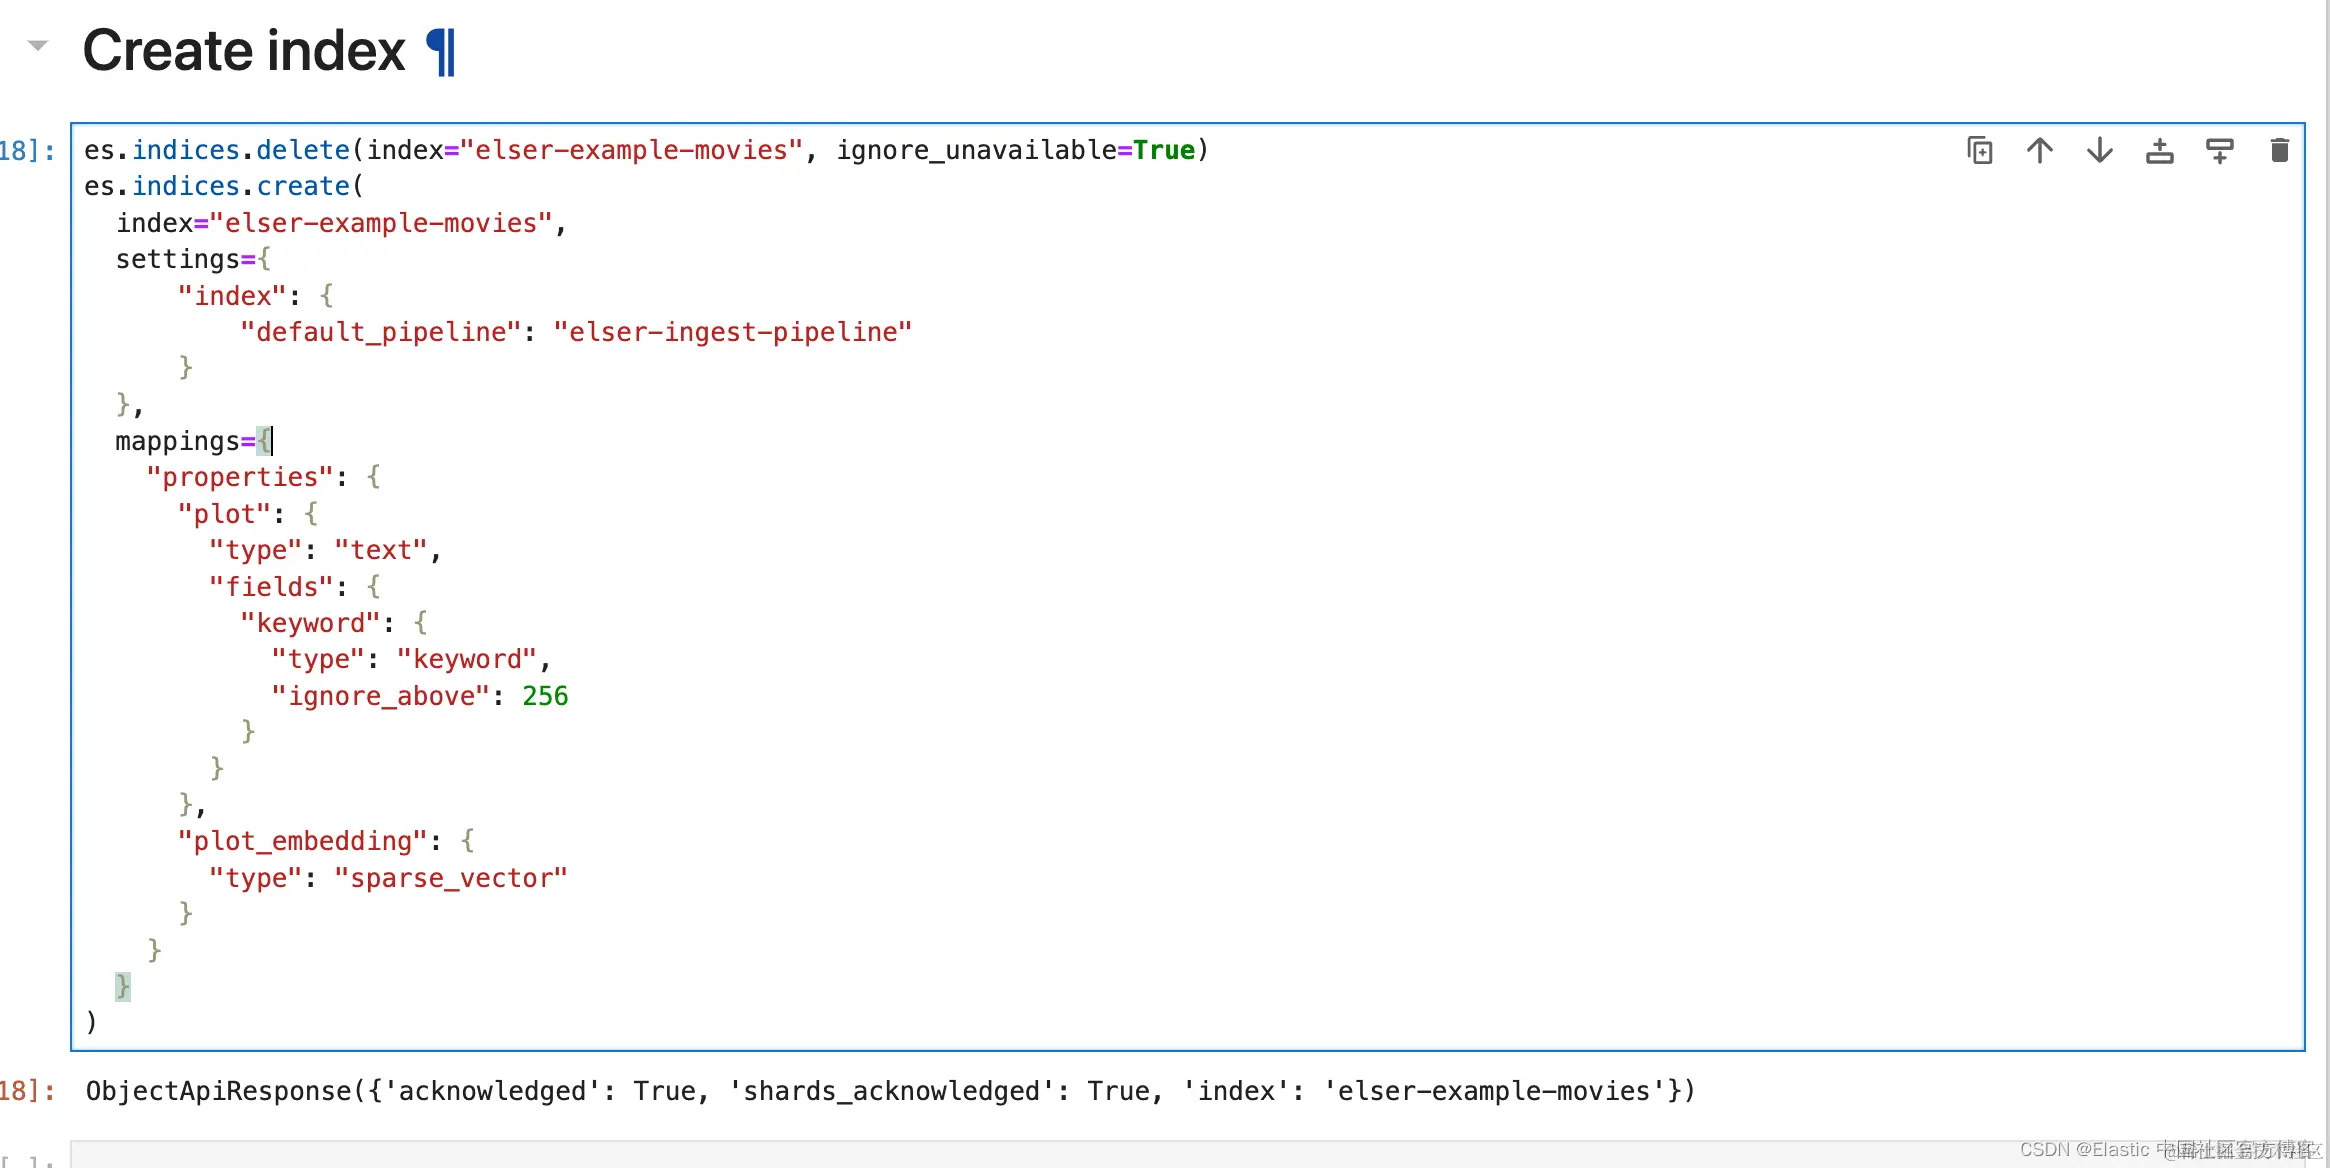Image resolution: width=2330 pixels, height=1168 pixels.
Task: Move the cell down with the arrow icon
Action: click(2100, 151)
